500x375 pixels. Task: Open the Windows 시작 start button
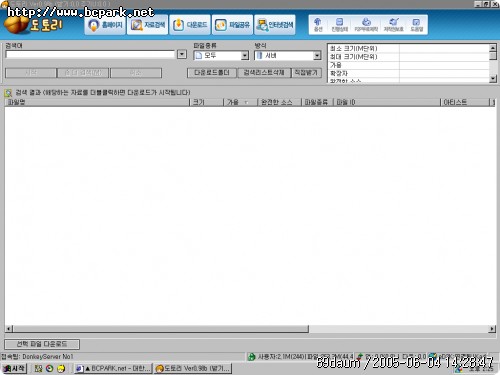[14, 369]
